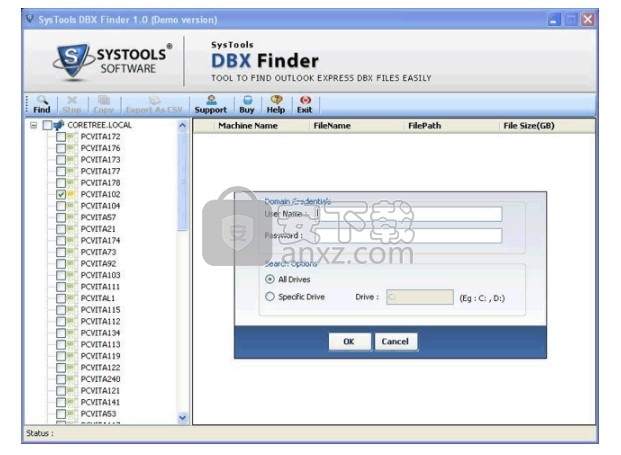Screen dimensions: 621x455
Task: Click the computer icon beside PCVITA172
Action: pyautogui.click(x=72, y=137)
